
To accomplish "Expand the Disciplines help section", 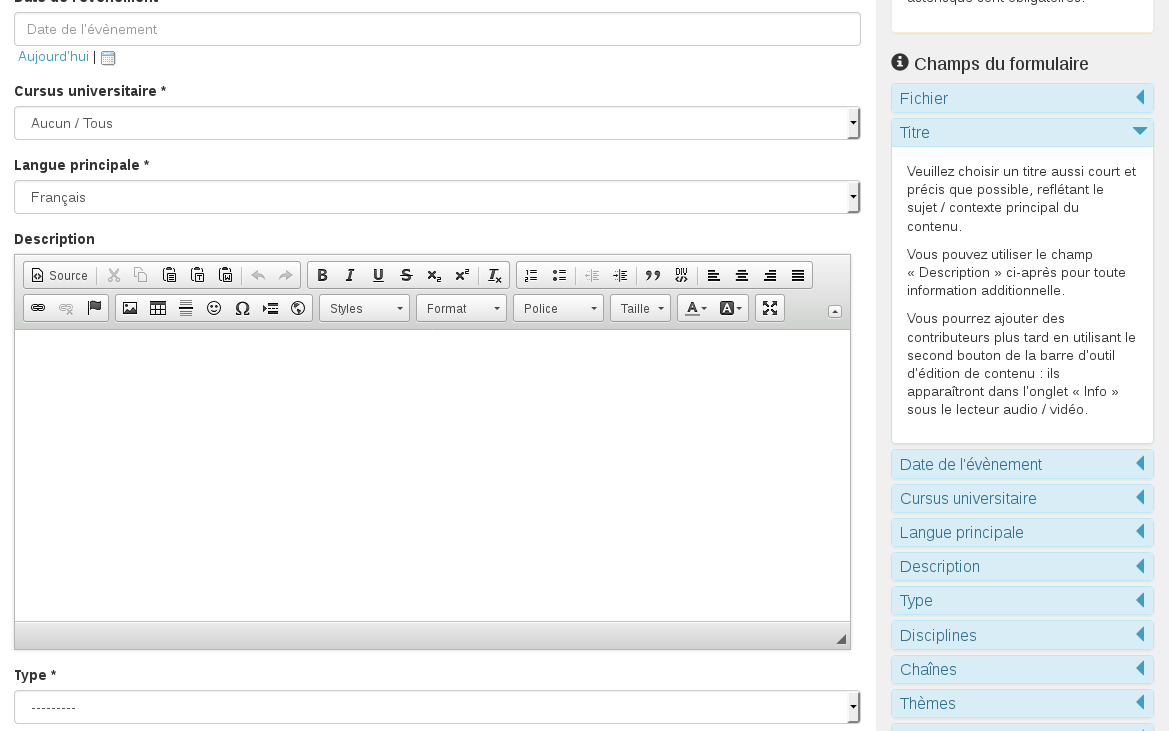I will coord(1022,635).
